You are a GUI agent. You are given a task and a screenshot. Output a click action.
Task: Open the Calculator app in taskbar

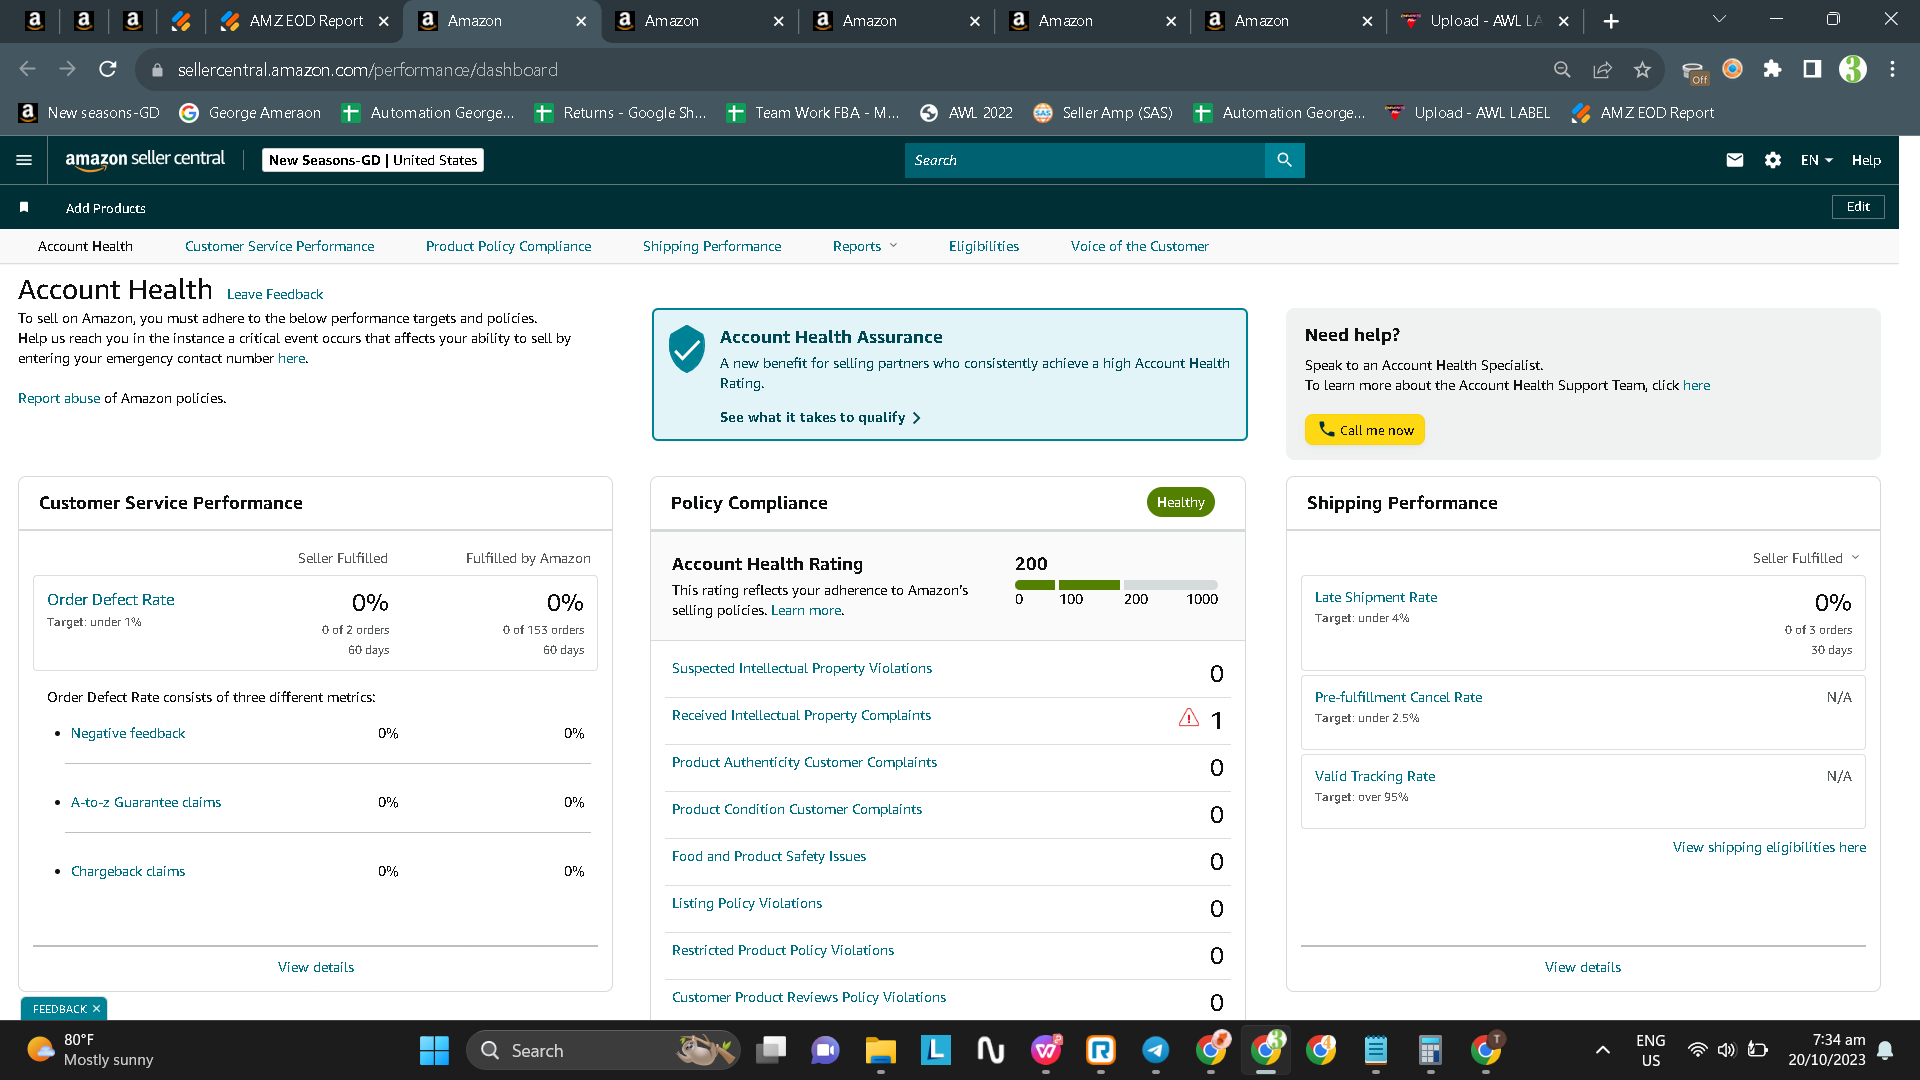1430,1050
